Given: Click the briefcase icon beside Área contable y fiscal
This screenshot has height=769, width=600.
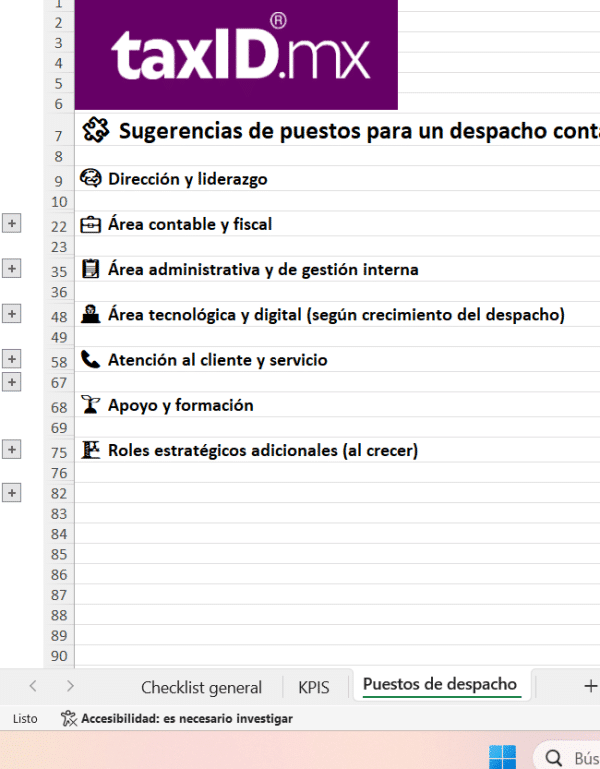Looking at the screenshot, I should (x=91, y=224).
